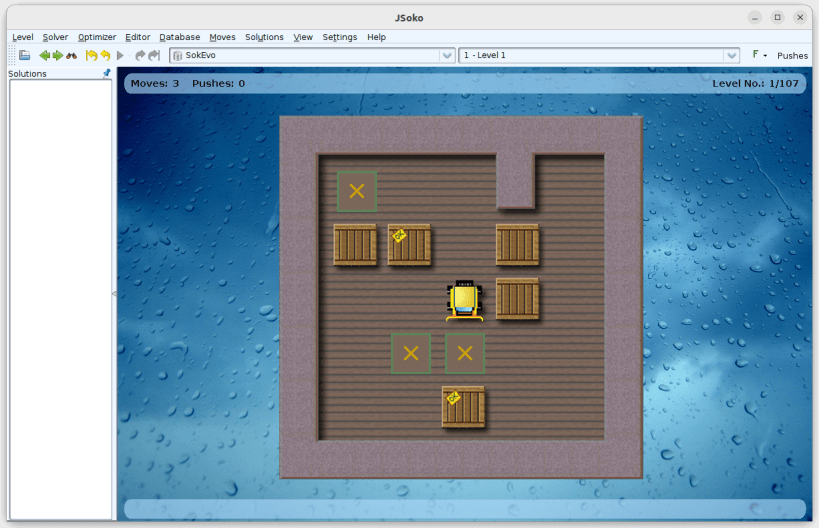Click the yellow forklift player
This screenshot has width=819, height=528.
tap(464, 300)
